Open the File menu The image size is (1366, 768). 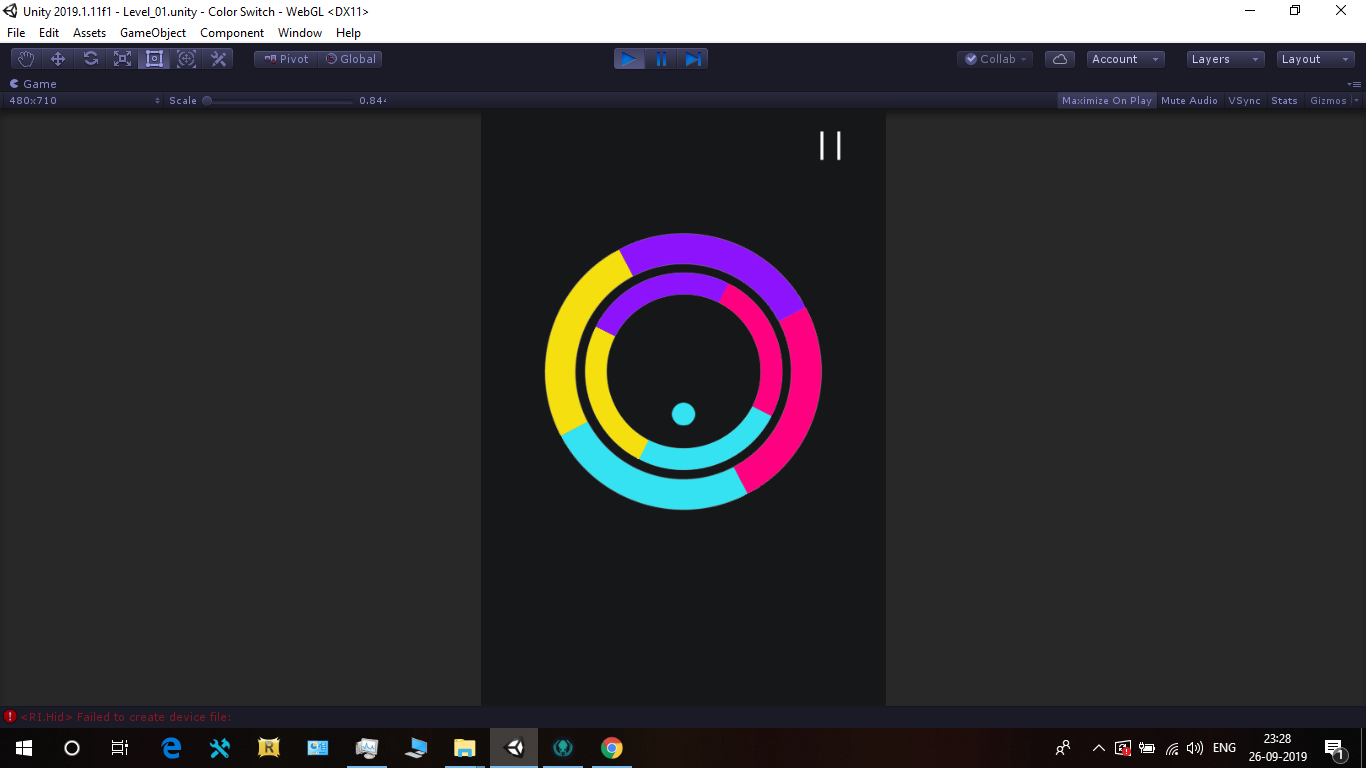16,33
